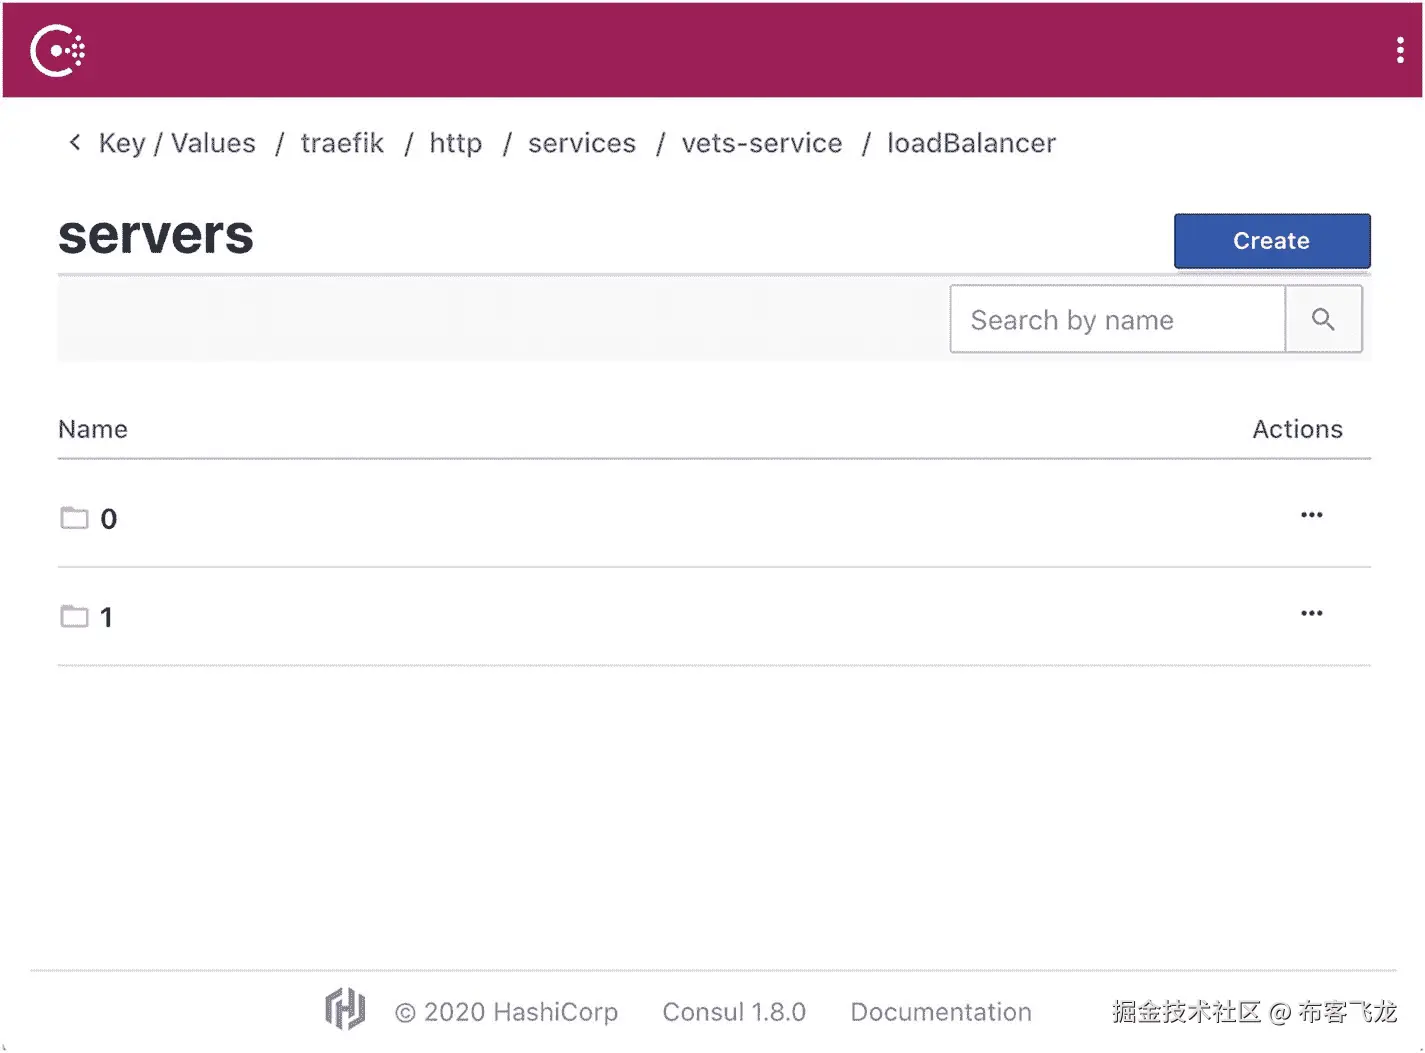Open the http breadcrumb link
The width and height of the screenshot is (1425, 1053).
pos(456,144)
